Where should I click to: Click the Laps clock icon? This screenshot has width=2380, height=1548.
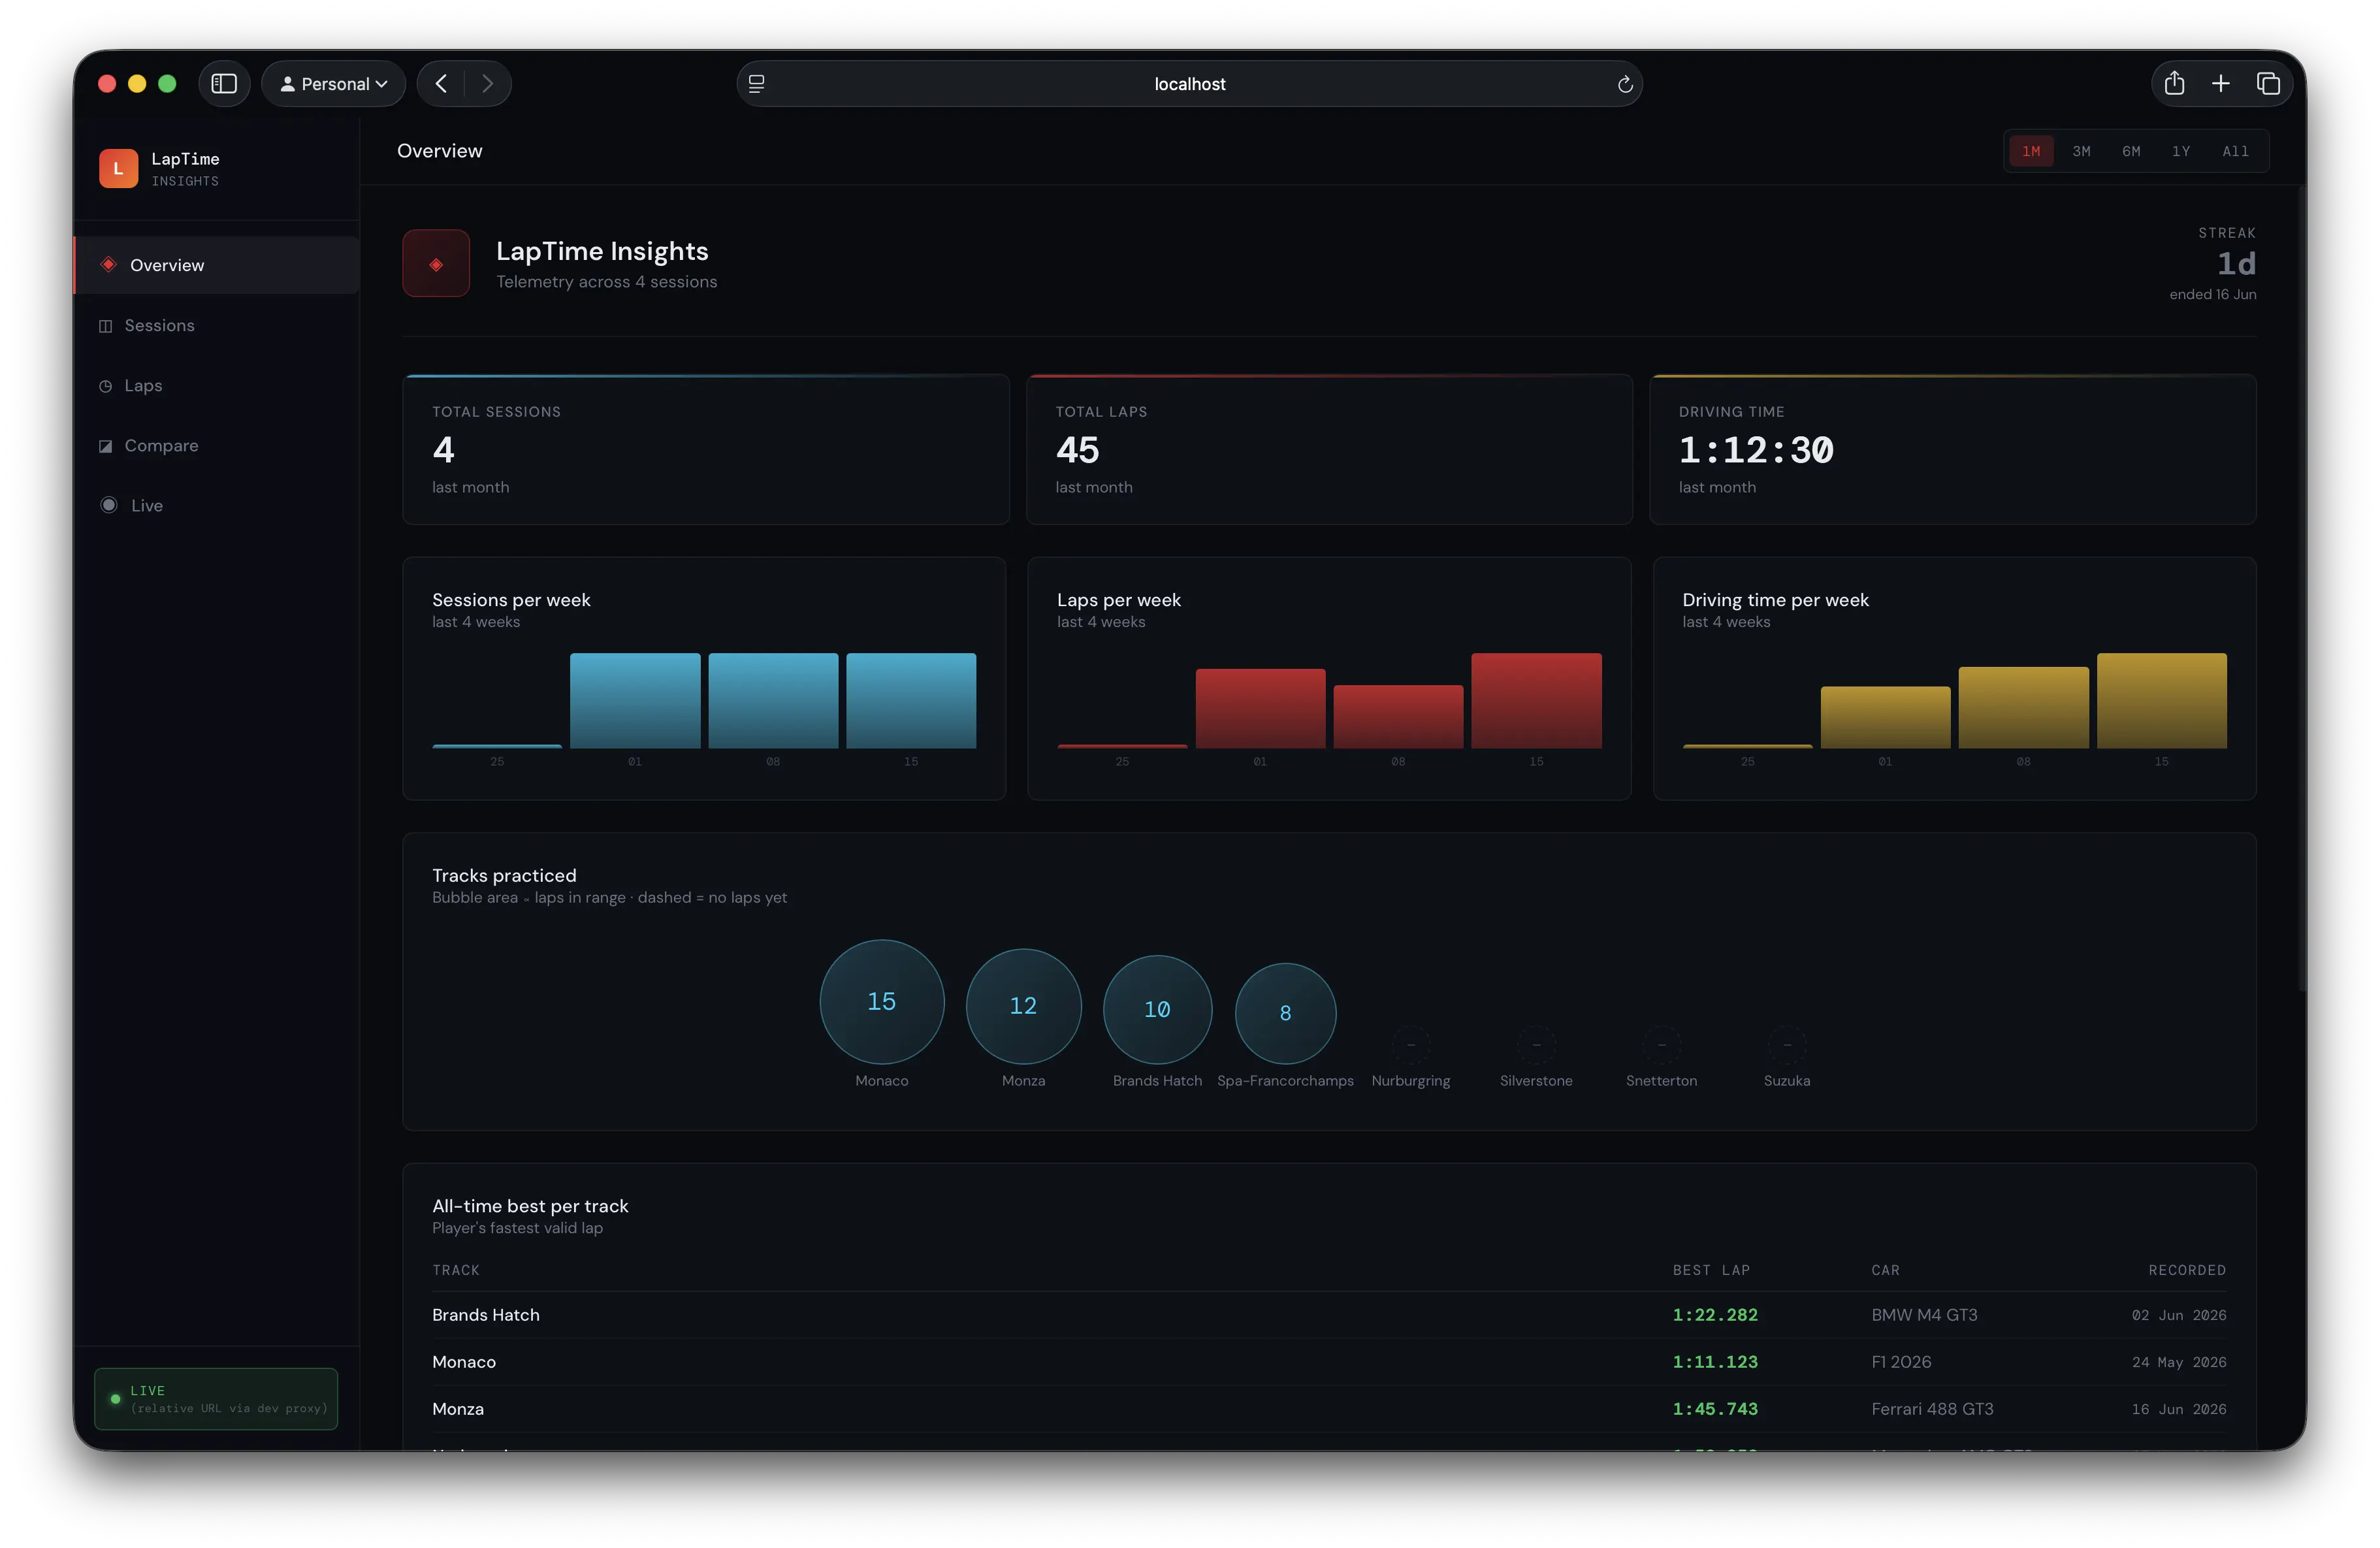[x=105, y=386]
